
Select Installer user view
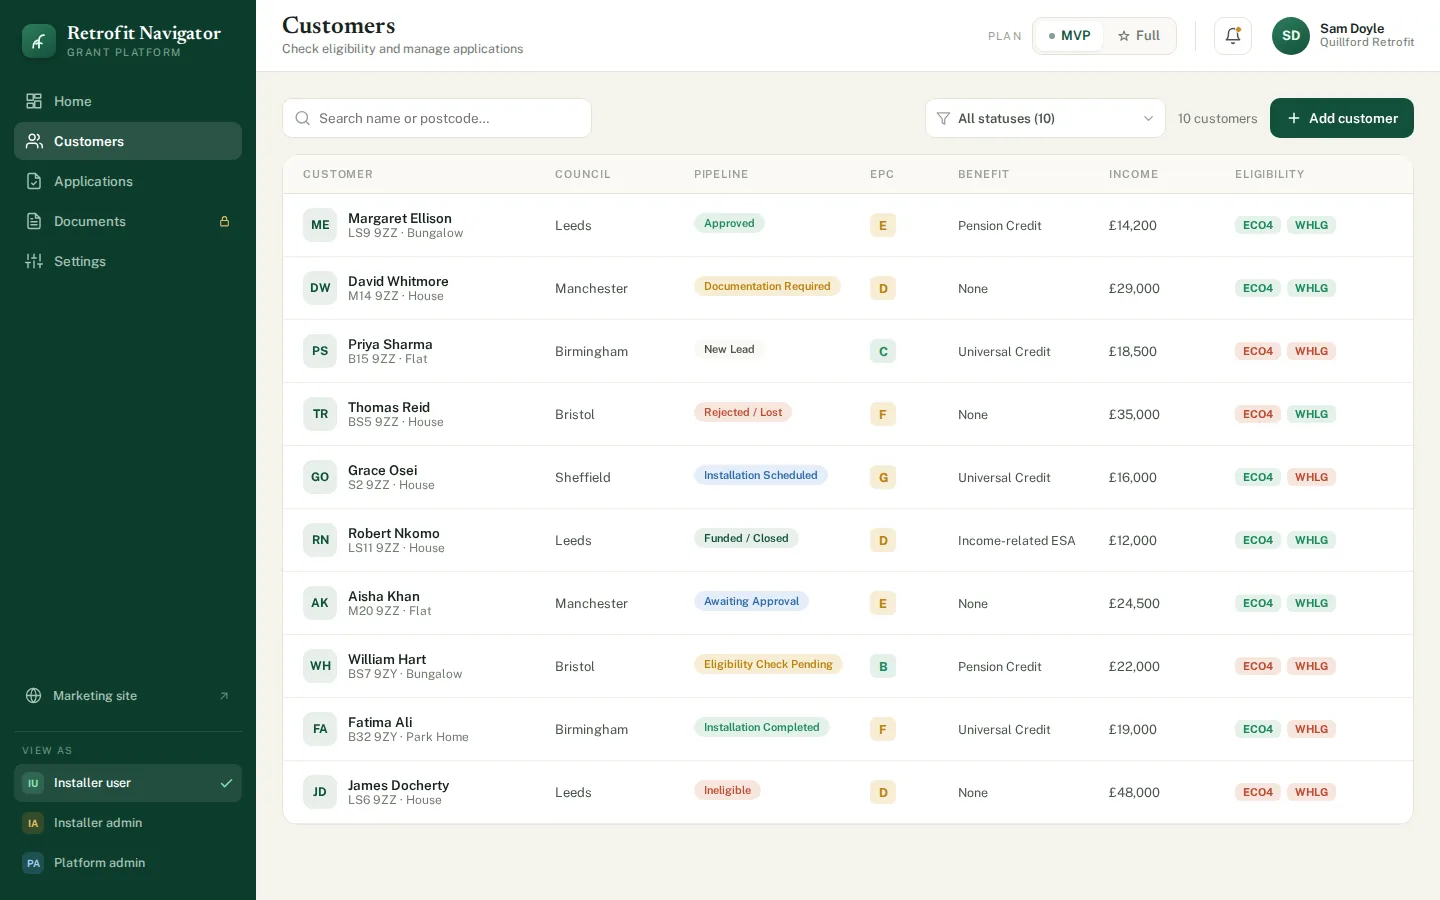point(128,783)
